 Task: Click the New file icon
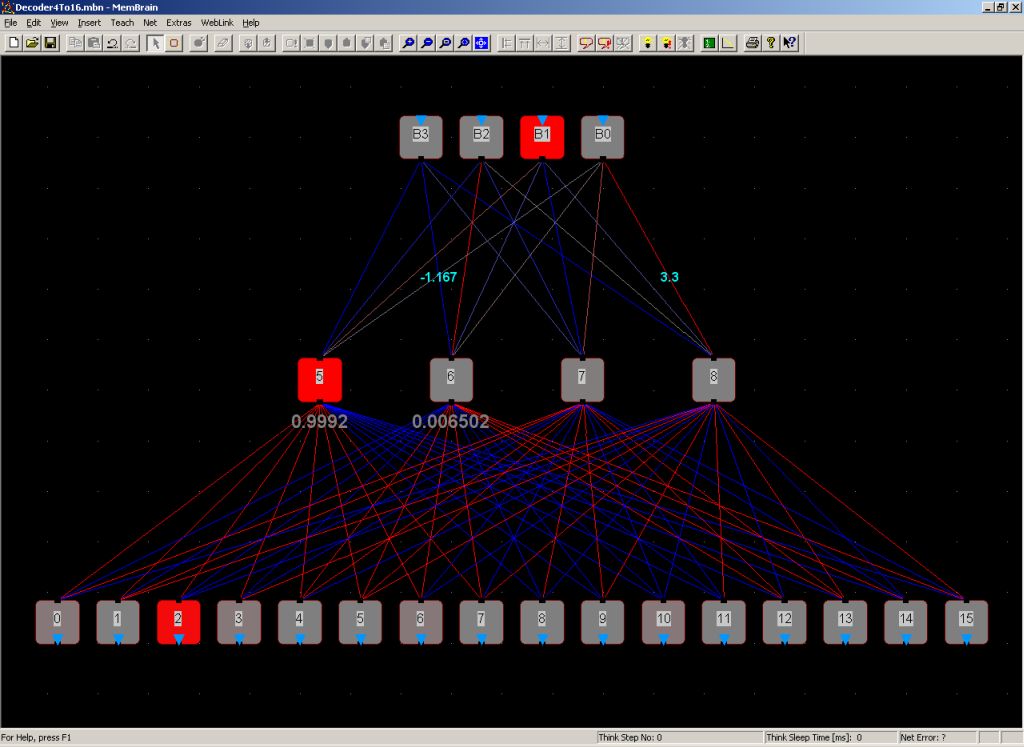tap(14, 43)
